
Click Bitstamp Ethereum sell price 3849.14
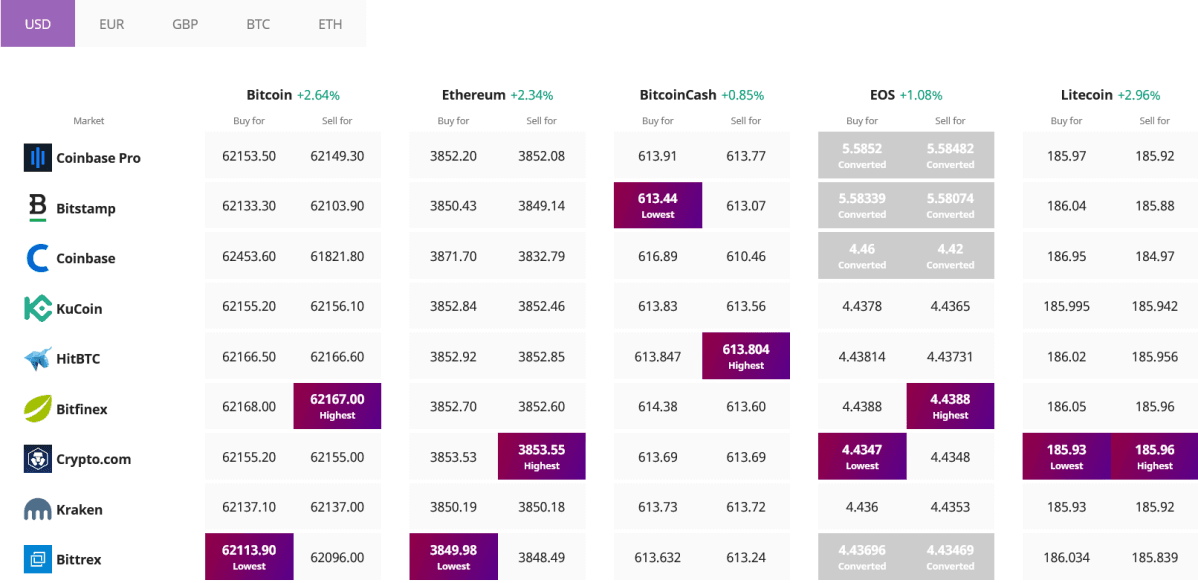[x=542, y=206]
